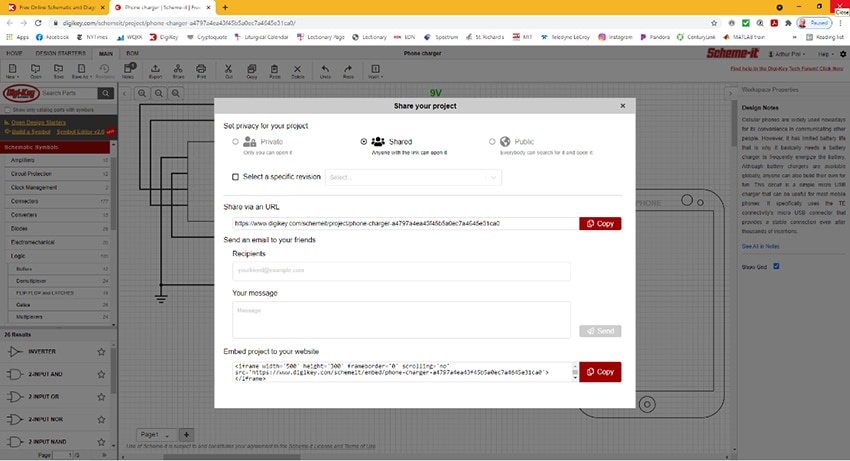This screenshot has width=850, height=461.
Task: Favorite the INVERTER symbol with star icon
Action: pos(101,352)
